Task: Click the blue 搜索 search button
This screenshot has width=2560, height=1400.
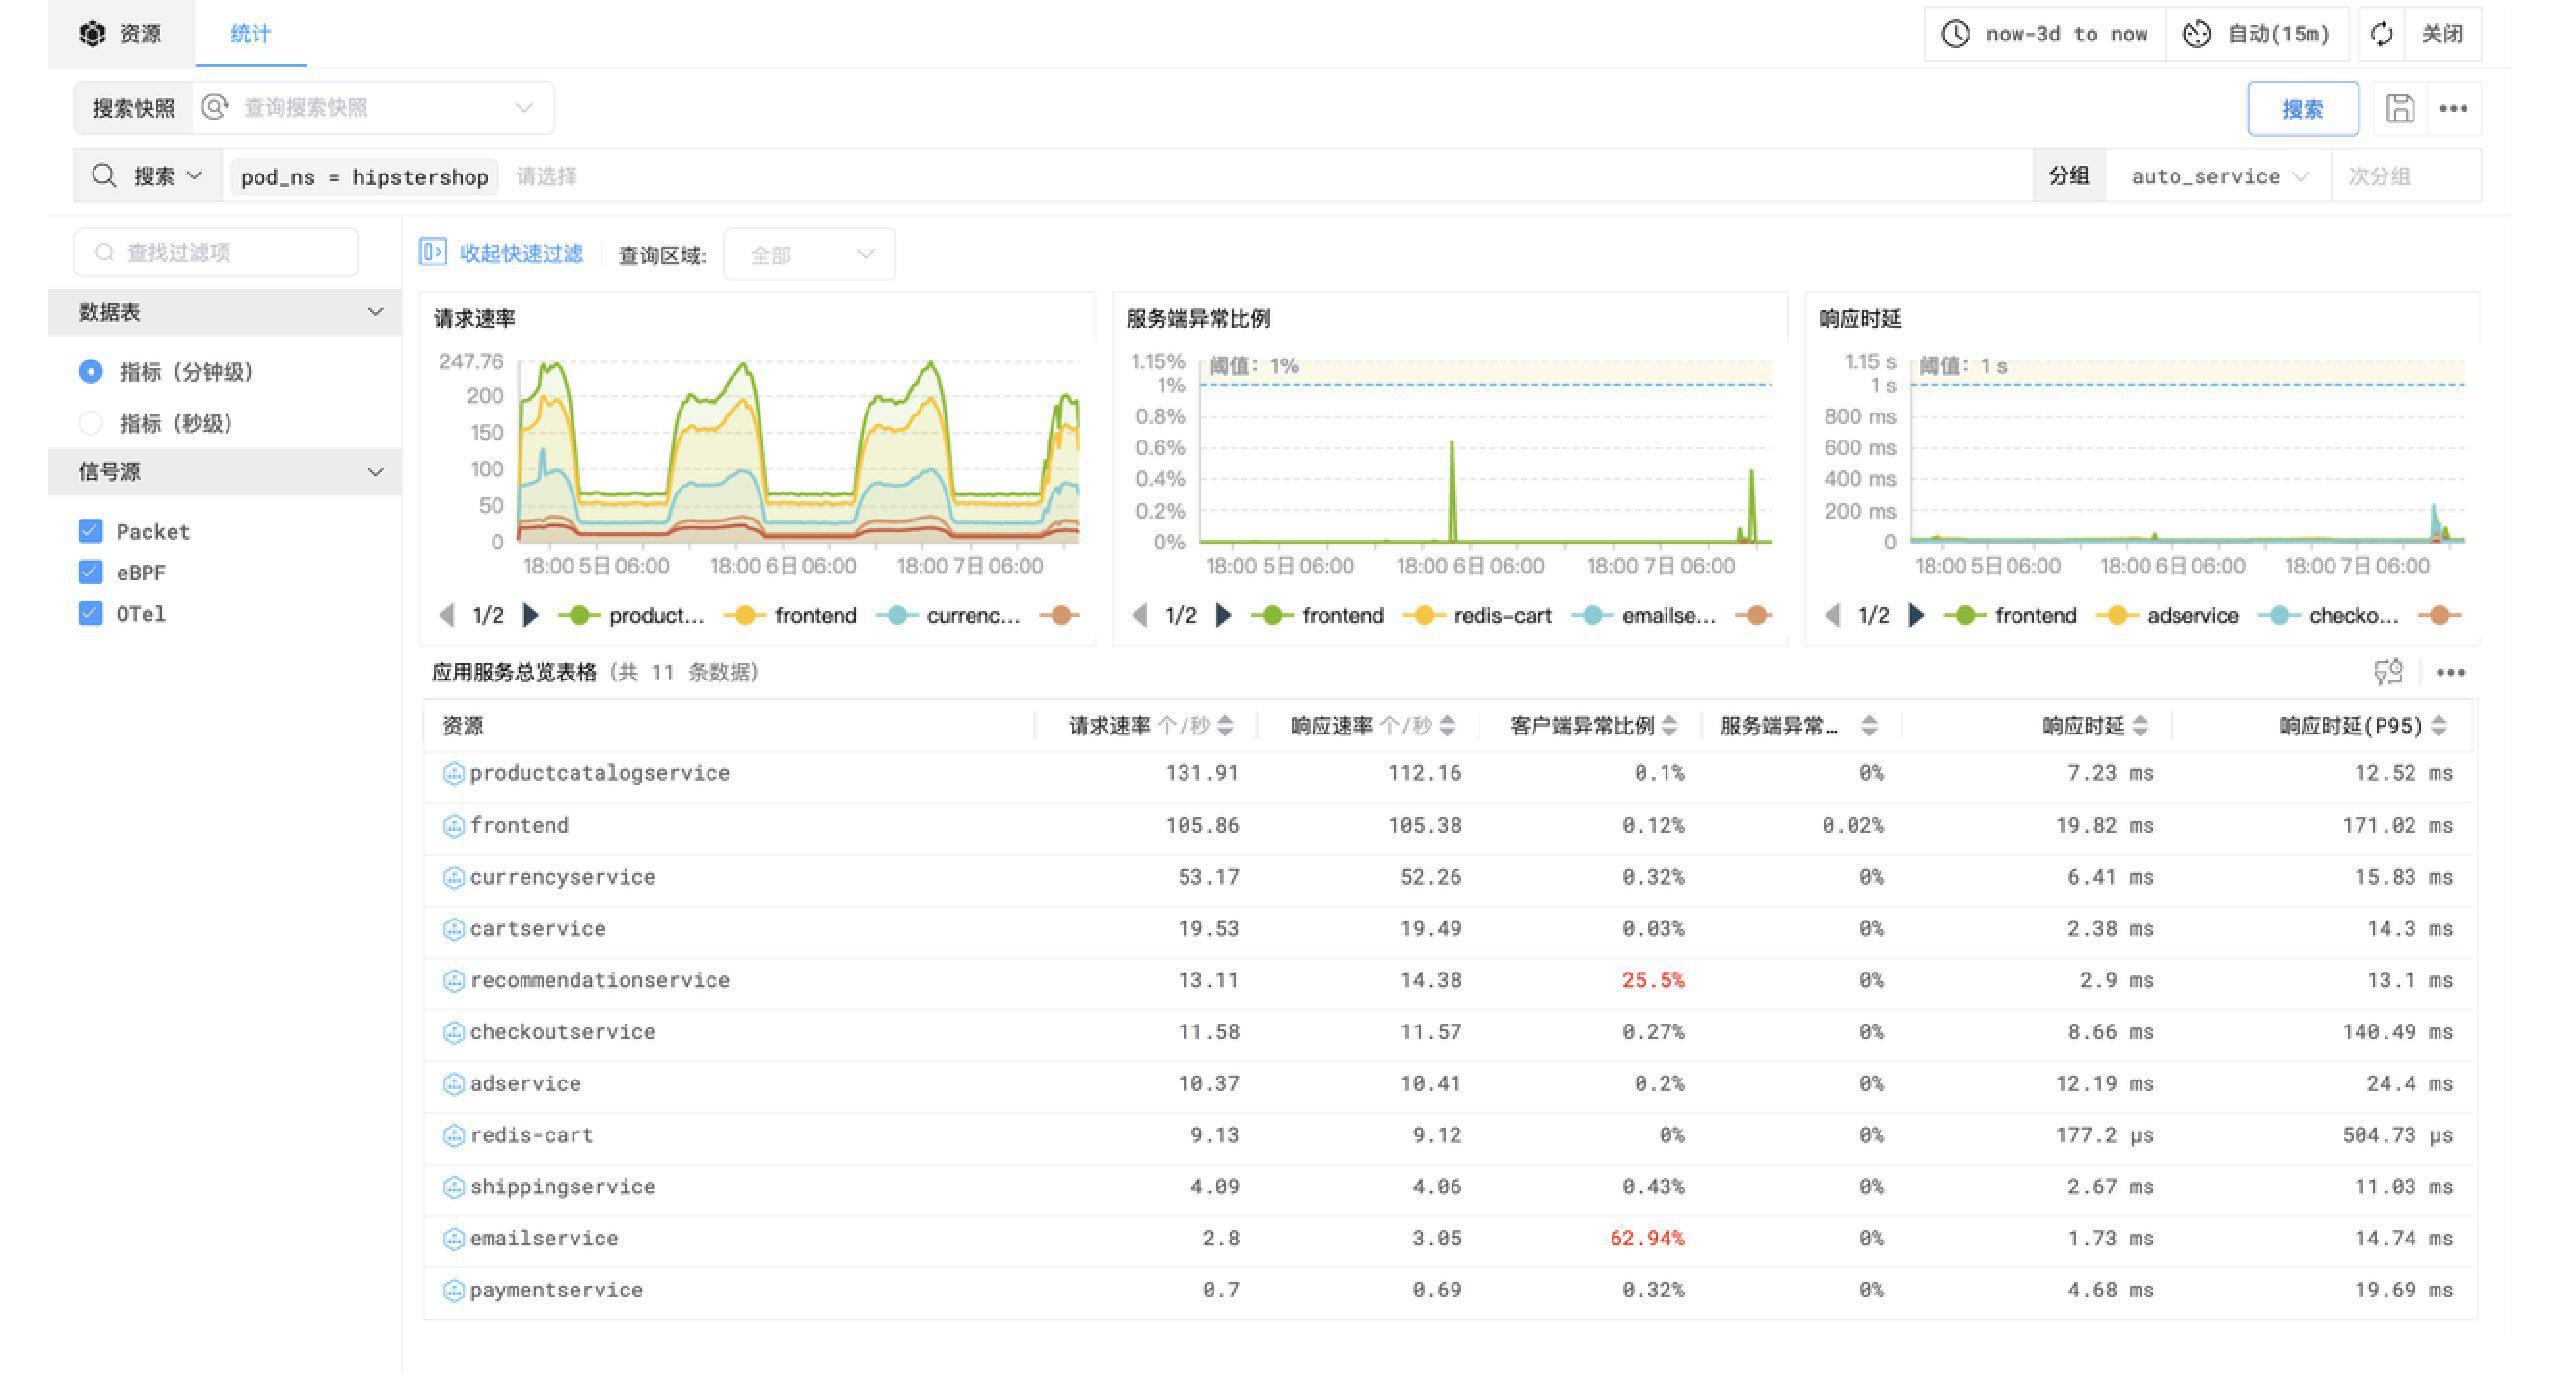Action: [2303, 108]
